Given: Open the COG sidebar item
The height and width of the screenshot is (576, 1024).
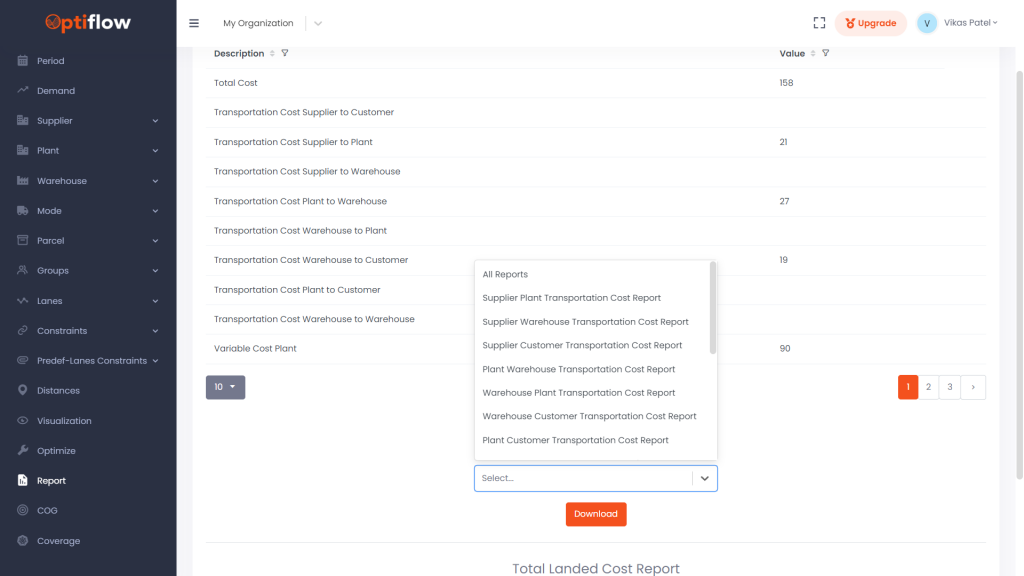Looking at the screenshot, I should point(47,511).
